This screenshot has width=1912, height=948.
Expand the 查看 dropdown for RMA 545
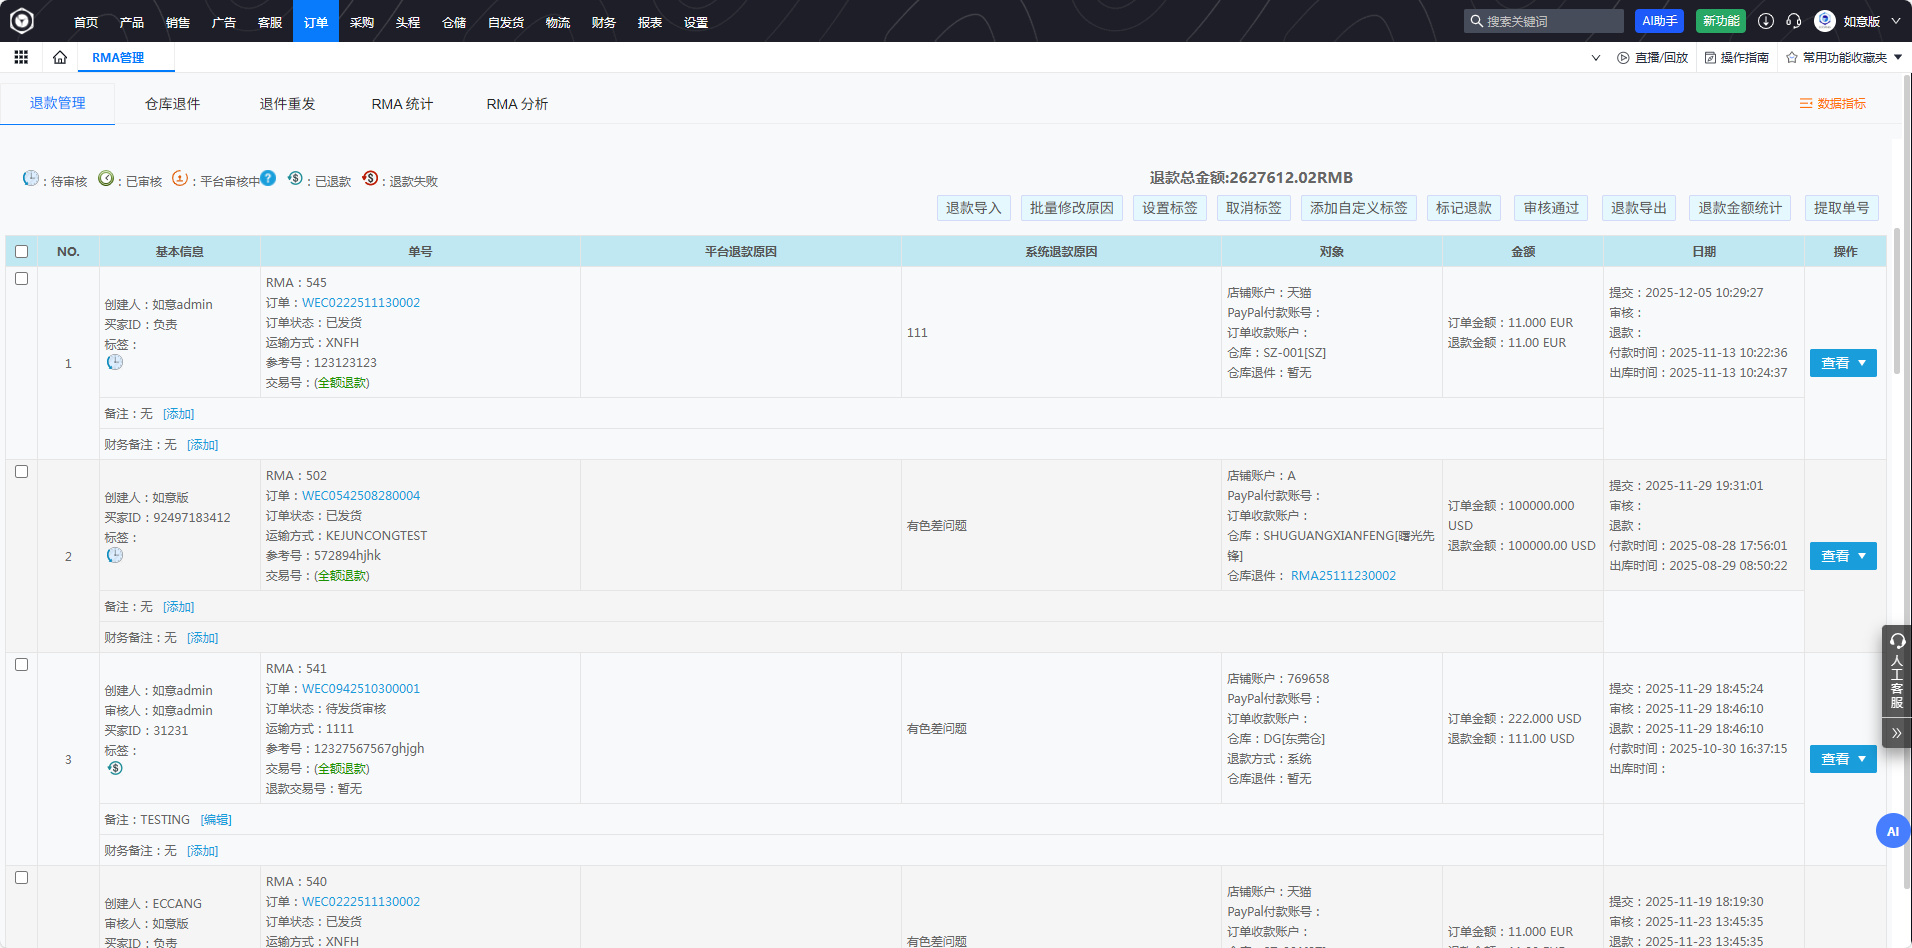tap(1862, 363)
